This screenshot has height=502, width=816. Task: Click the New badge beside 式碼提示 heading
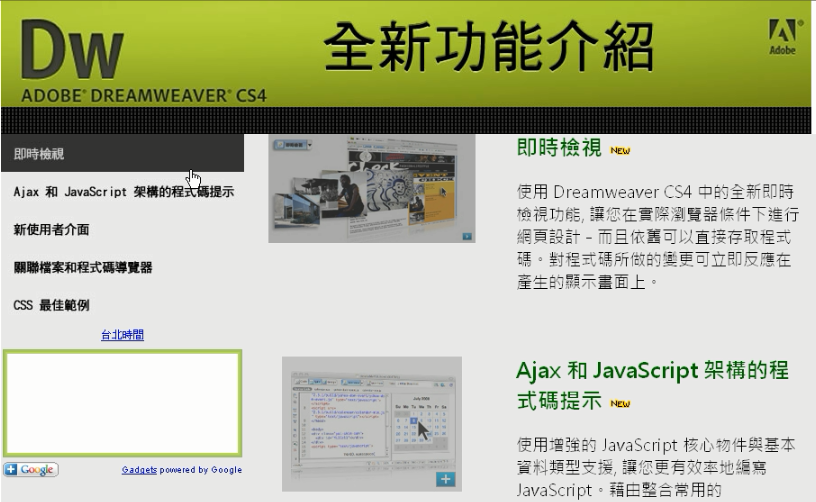(x=620, y=404)
